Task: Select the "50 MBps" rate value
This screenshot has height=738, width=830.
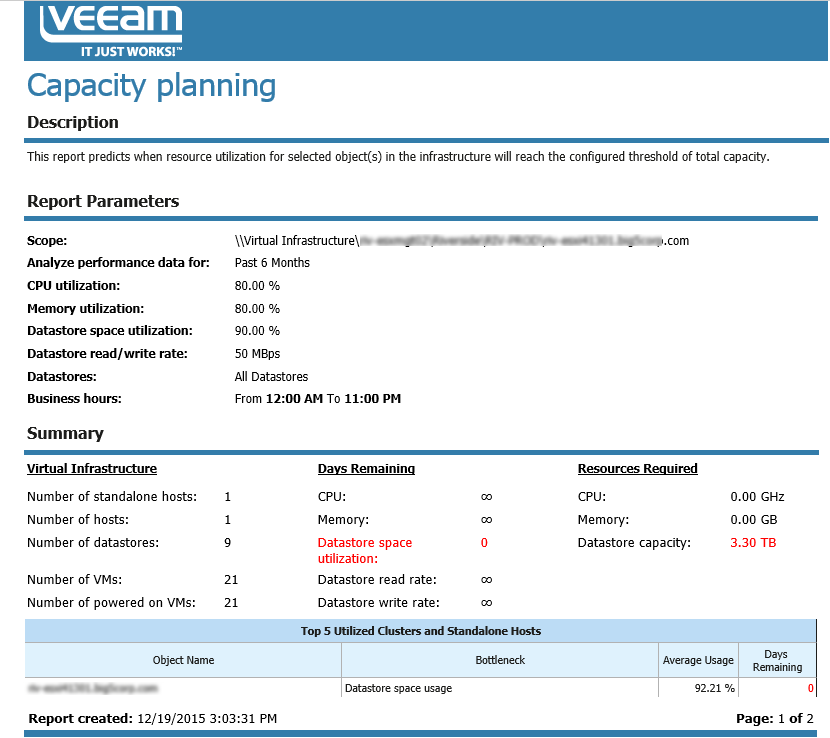Action: pos(257,354)
